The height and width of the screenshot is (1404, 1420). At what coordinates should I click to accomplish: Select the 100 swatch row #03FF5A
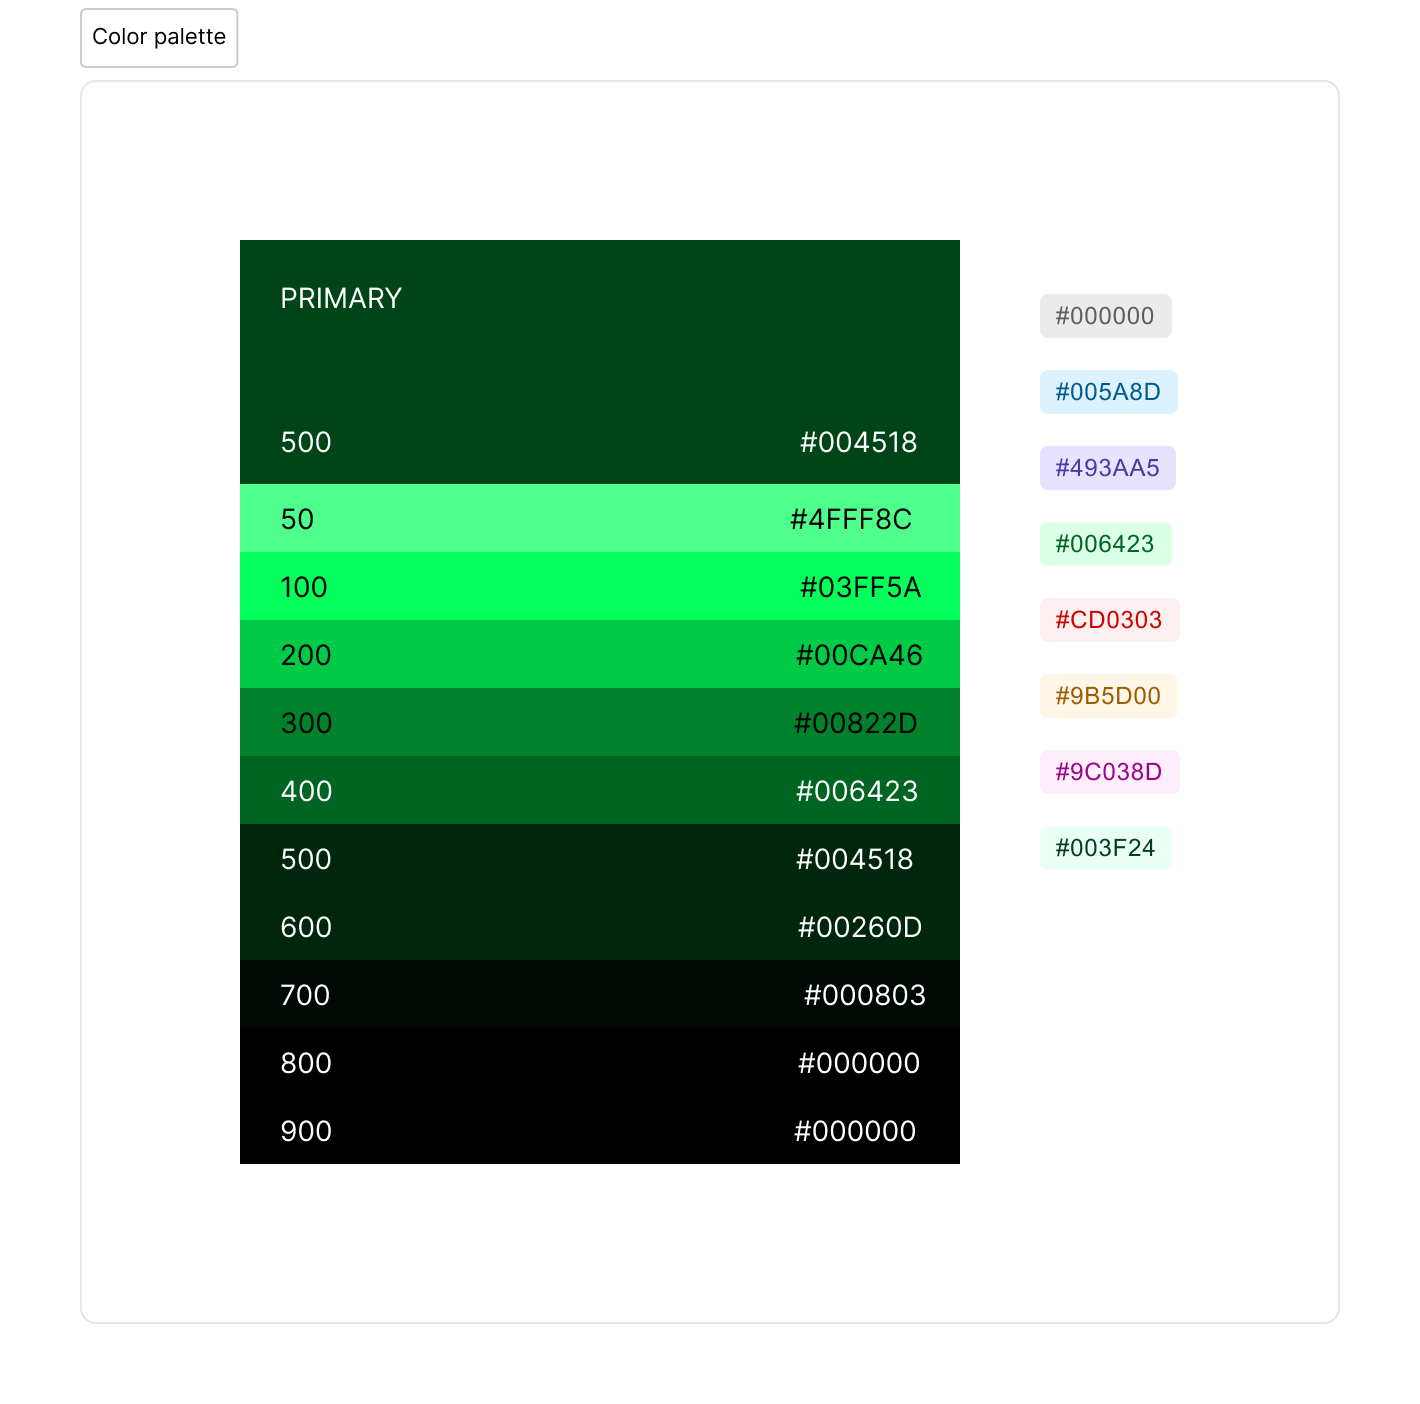pyautogui.click(x=600, y=586)
